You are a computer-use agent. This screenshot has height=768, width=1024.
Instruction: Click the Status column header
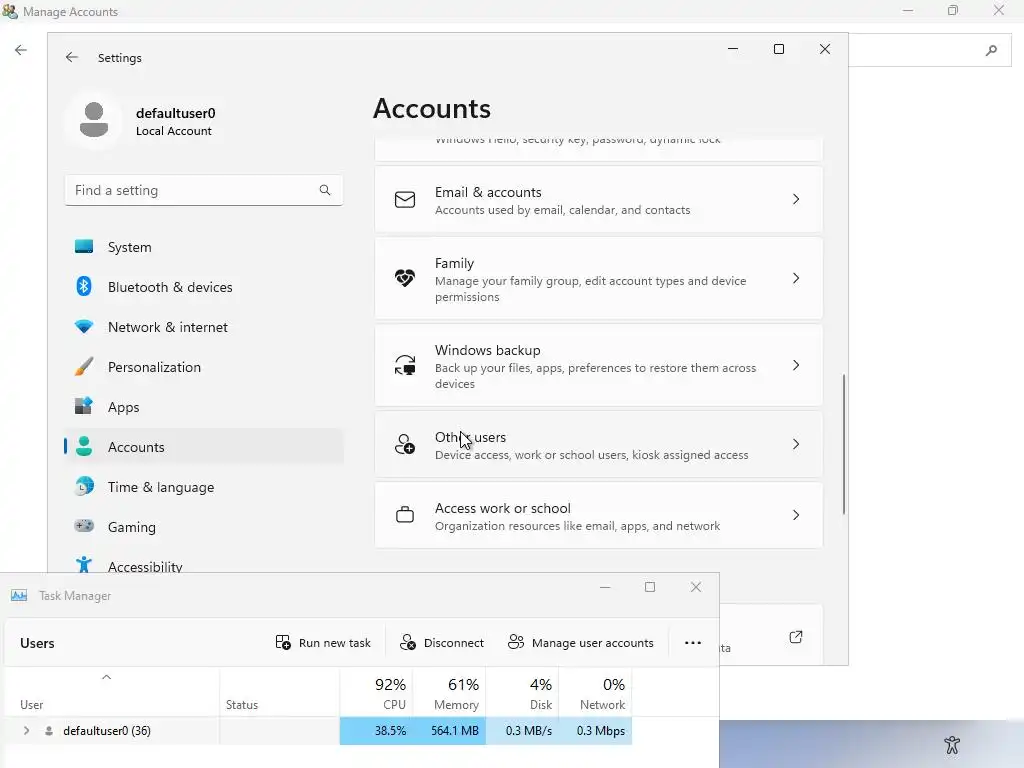[x=280, y=694]
